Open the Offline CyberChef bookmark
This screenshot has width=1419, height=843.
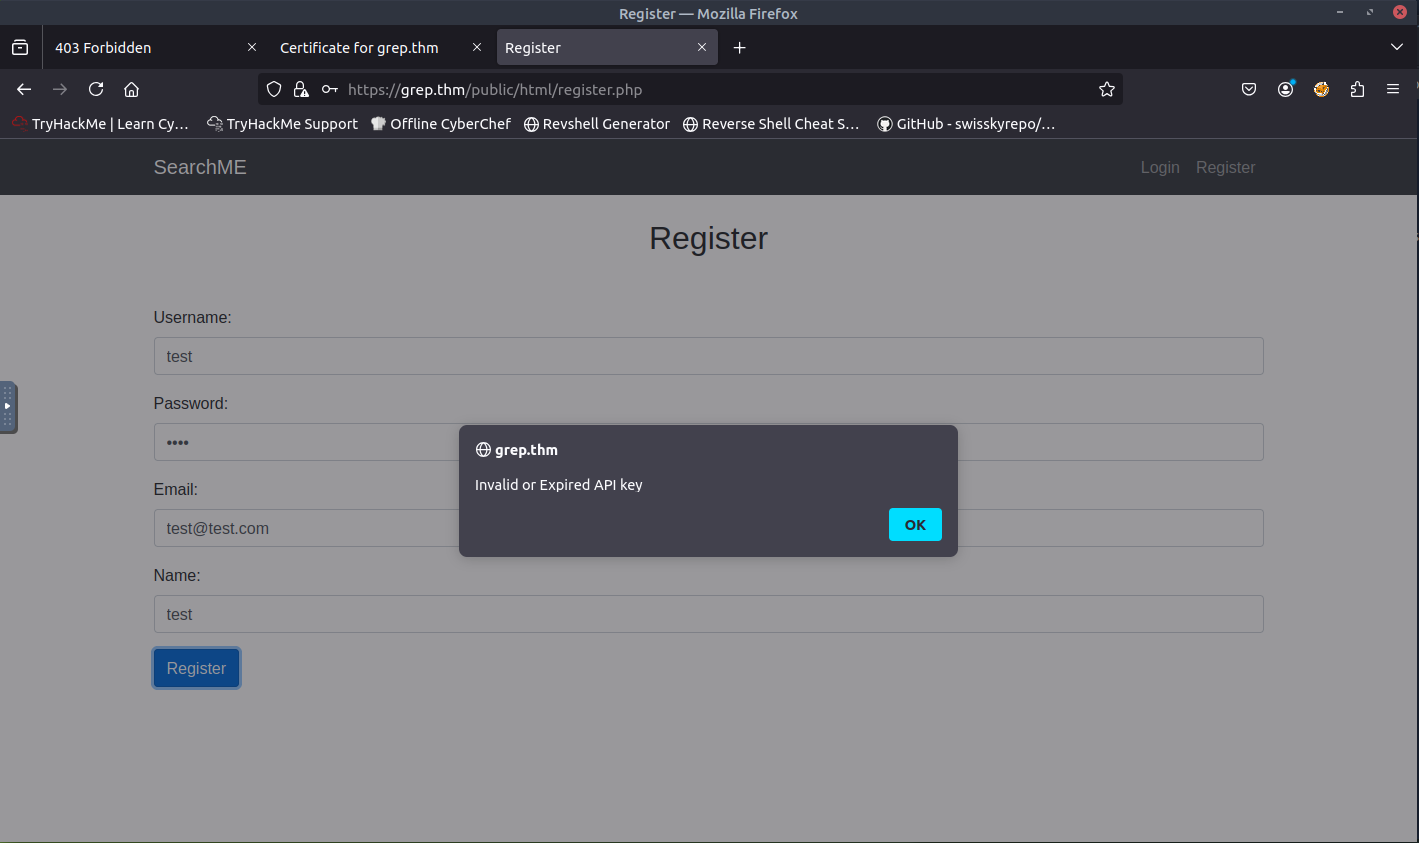click(x=441, y=124)
